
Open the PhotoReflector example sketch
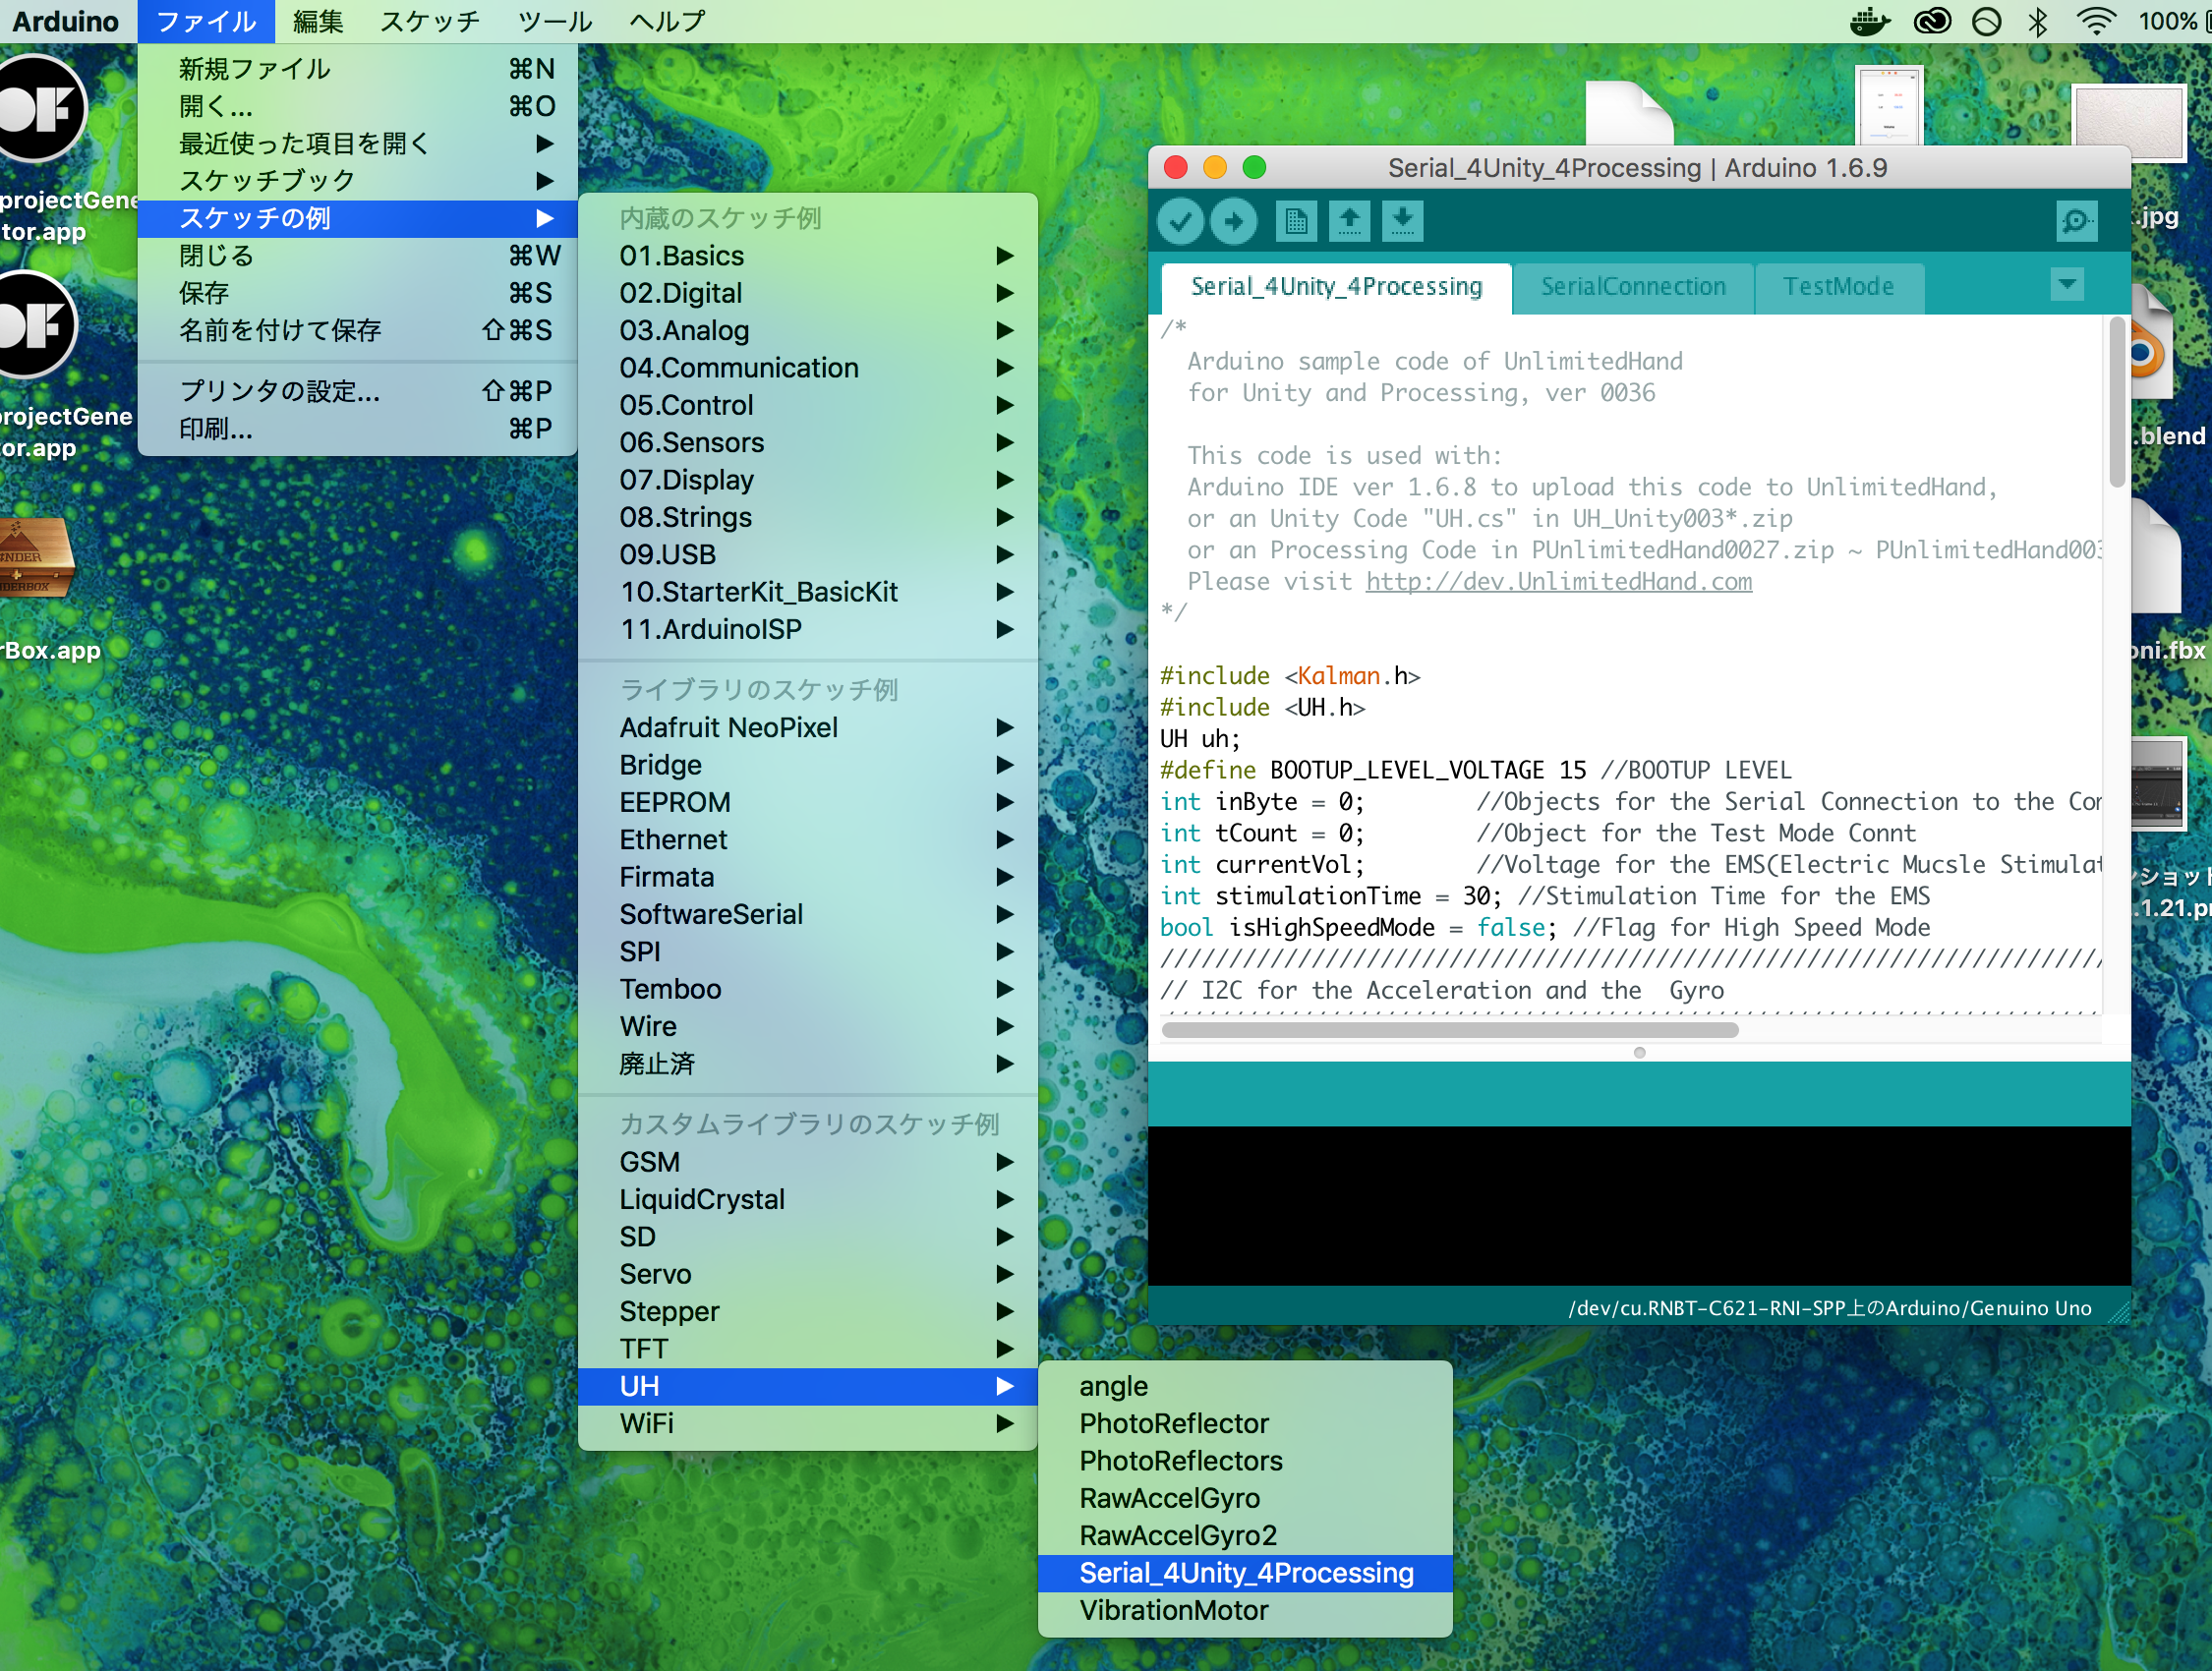click(x=1245, y=1423)
